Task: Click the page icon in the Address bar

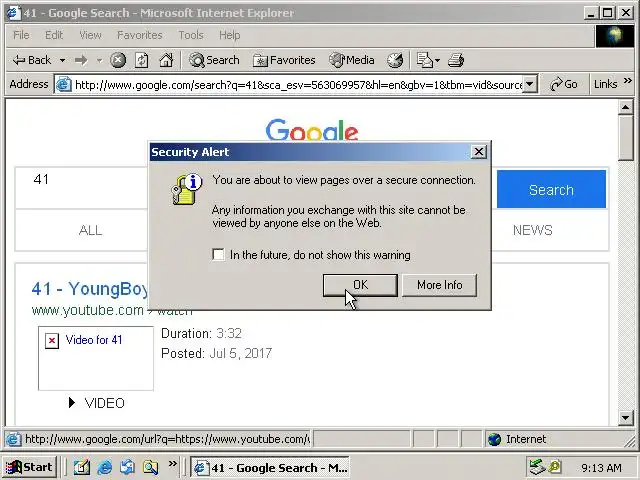Action: point(64,84)
